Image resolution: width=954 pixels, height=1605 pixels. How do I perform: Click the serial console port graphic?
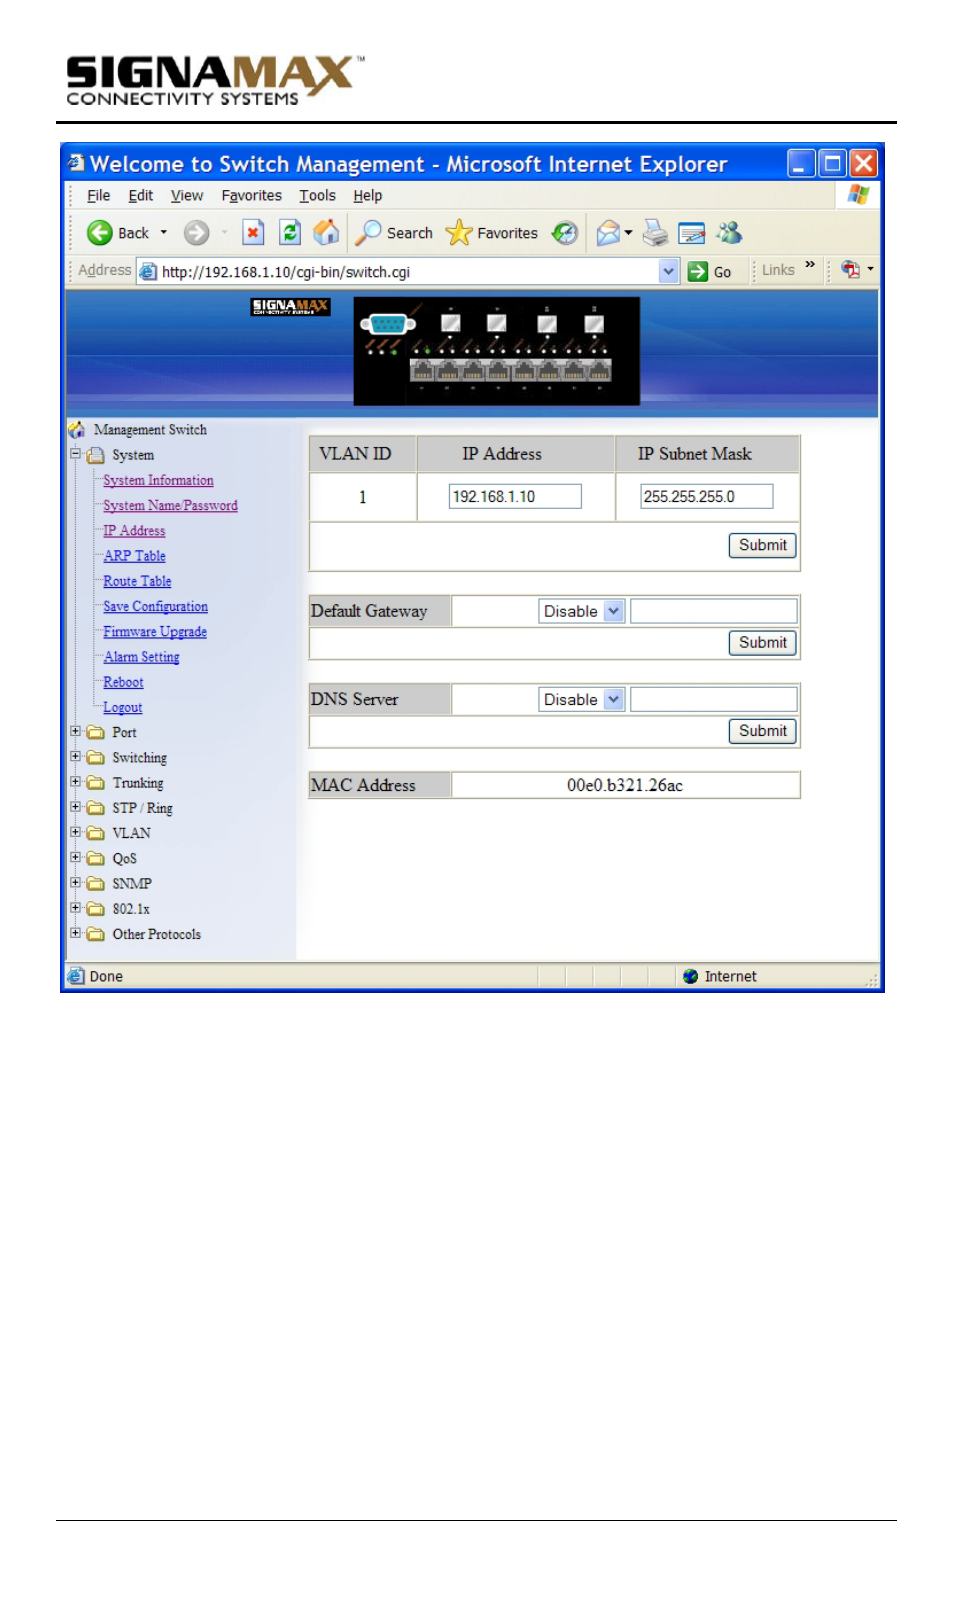click(x=387, y=323)
